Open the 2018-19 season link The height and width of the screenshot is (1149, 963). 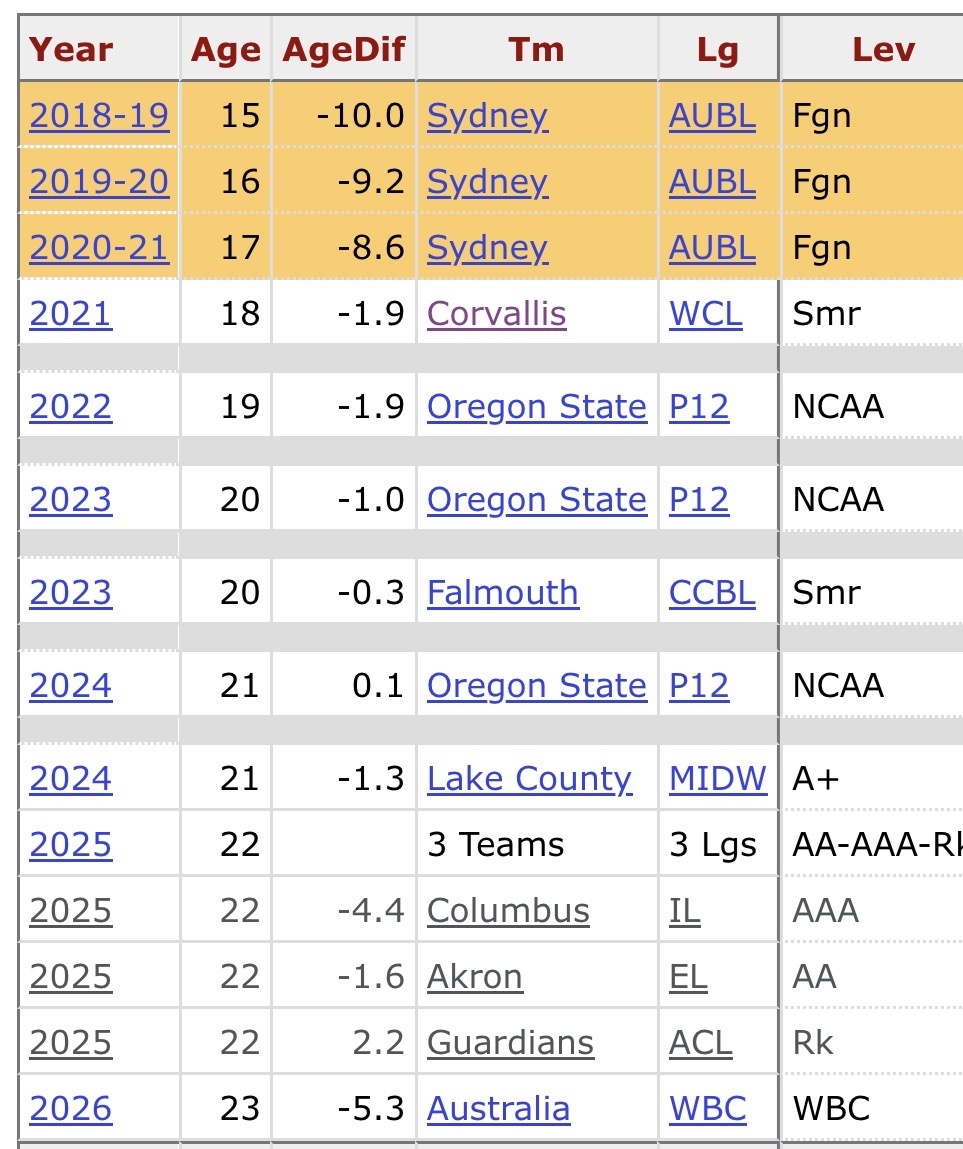99,116
